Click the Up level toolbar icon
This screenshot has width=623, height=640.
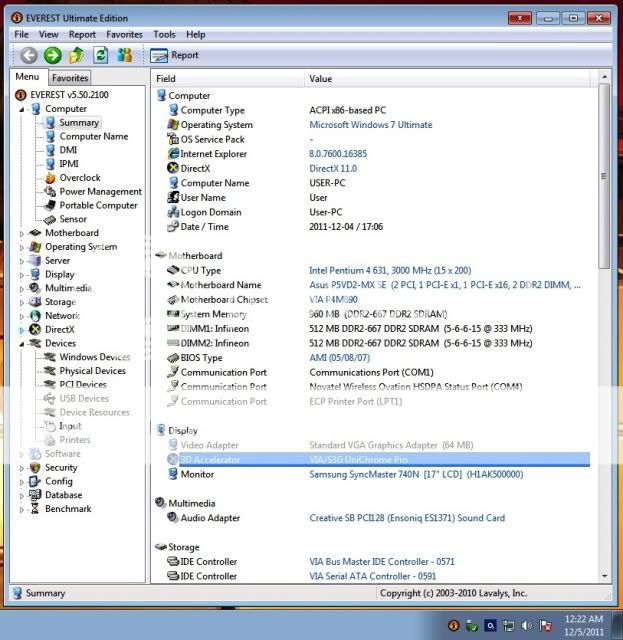[77, 55]
